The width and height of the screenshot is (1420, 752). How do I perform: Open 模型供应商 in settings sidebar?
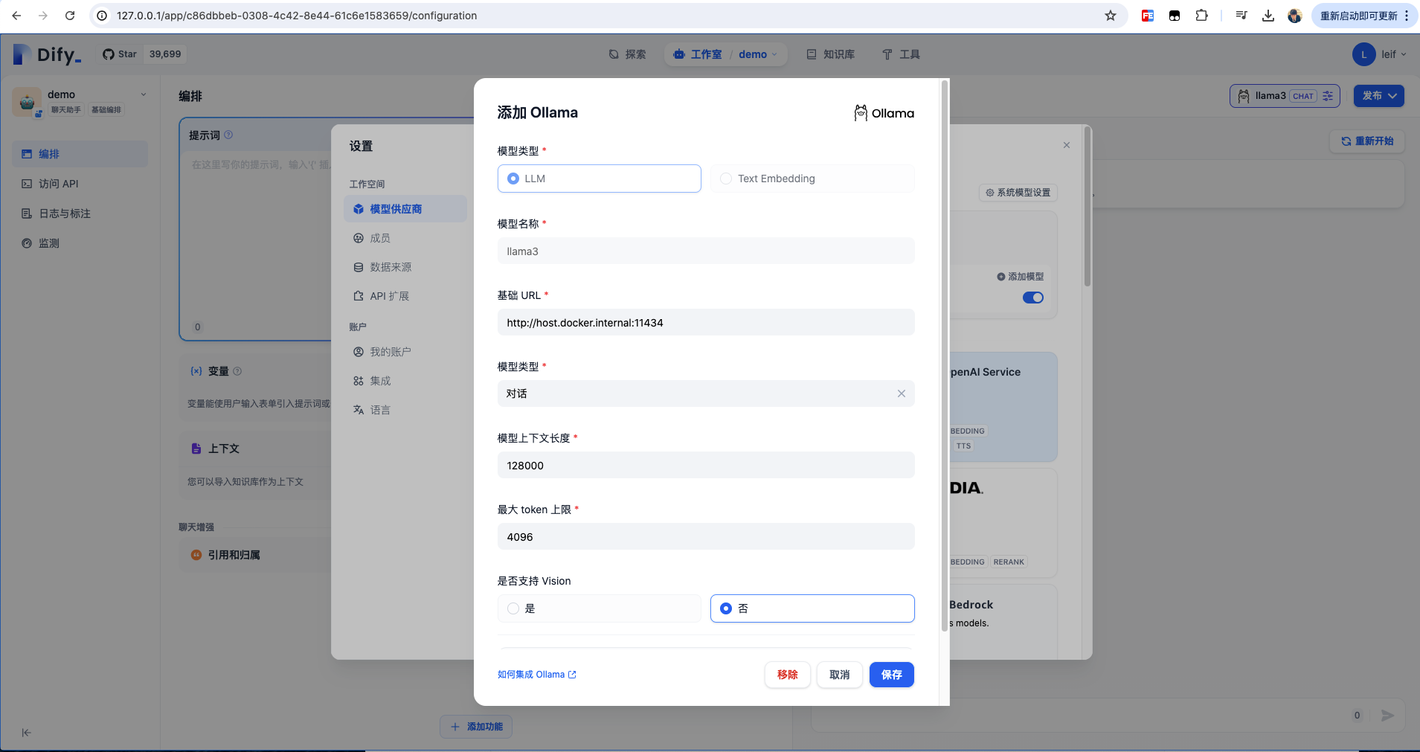click(405, 209)
